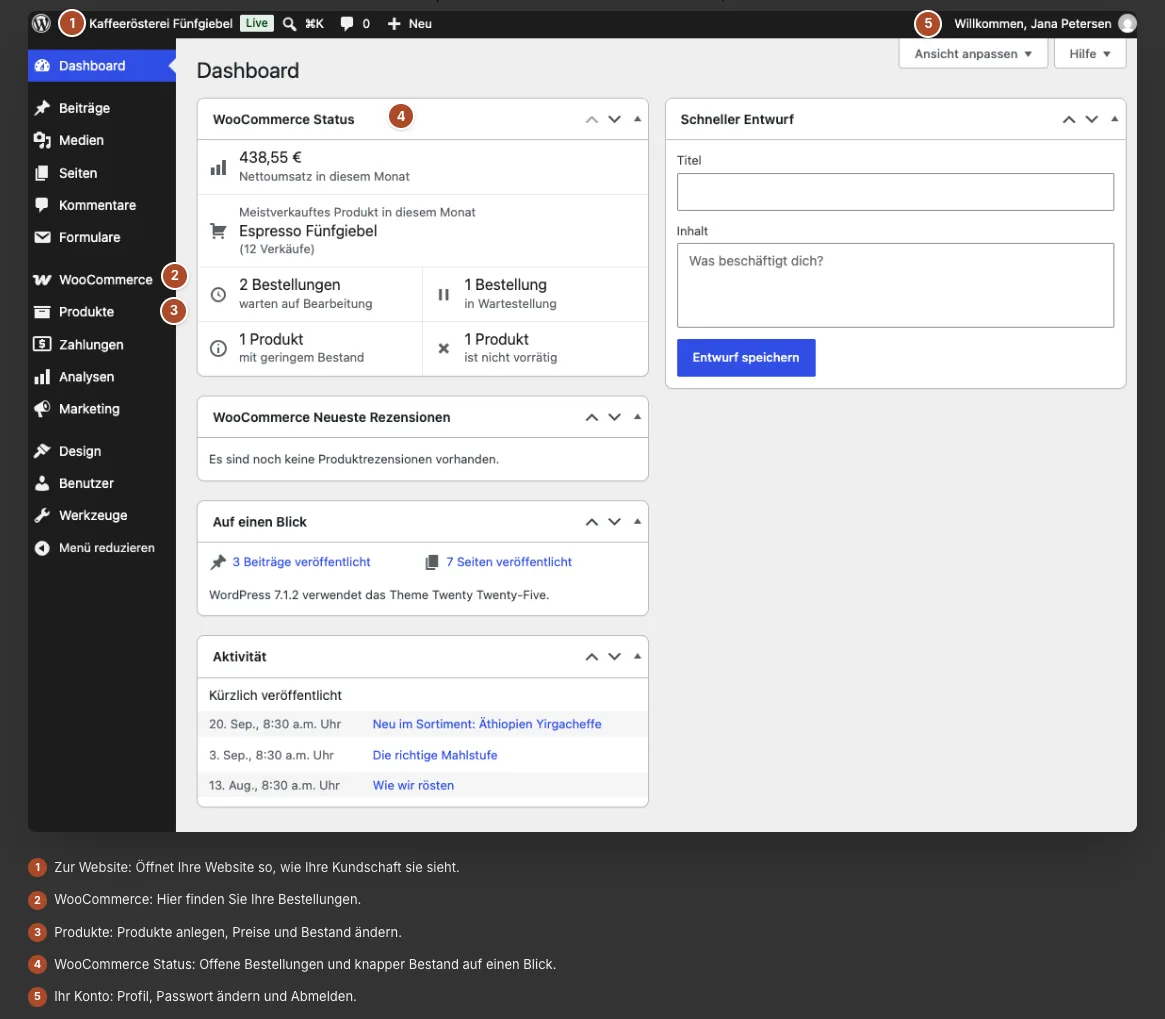The width and height of the screenshot is (1165, 1019).
Task: Click into the Inhalt text area
Action: coord(895,285)
